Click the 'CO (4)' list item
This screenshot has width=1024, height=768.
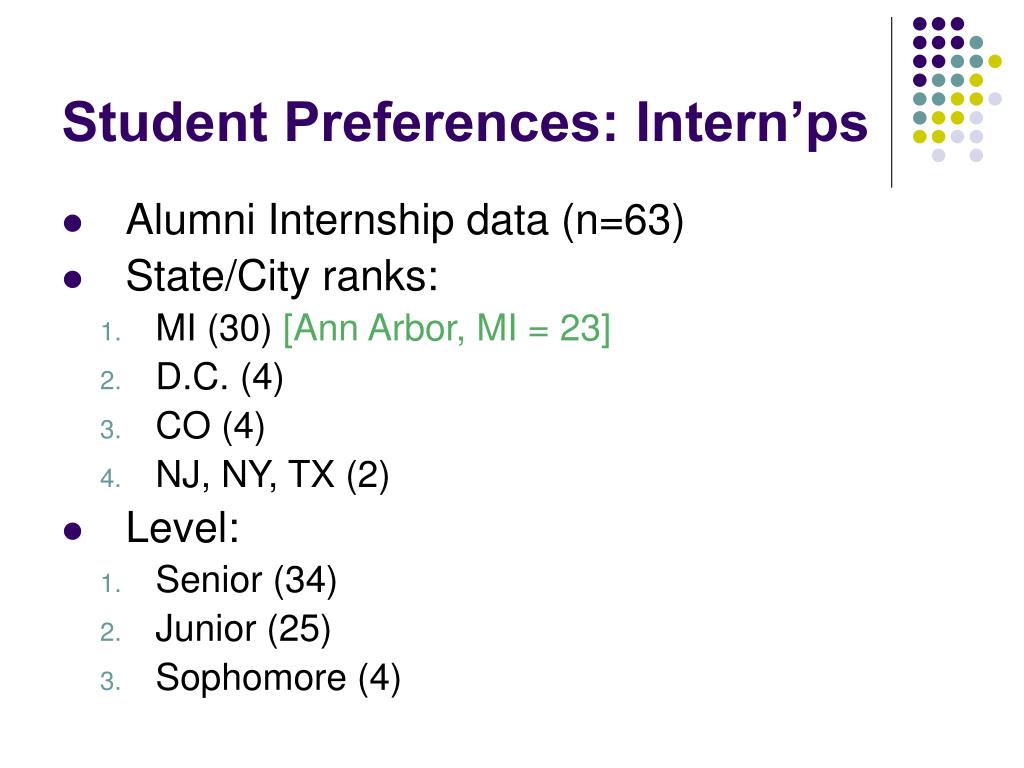[x=210, y=426]
